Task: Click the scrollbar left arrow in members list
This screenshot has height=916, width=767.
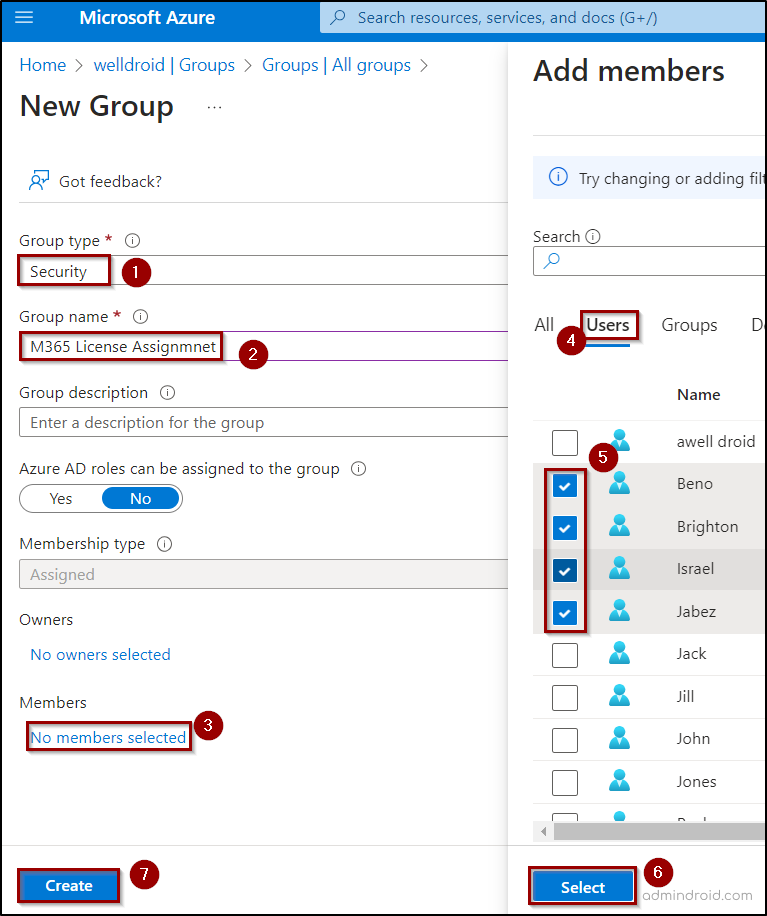Action: (x=543, y=831)
